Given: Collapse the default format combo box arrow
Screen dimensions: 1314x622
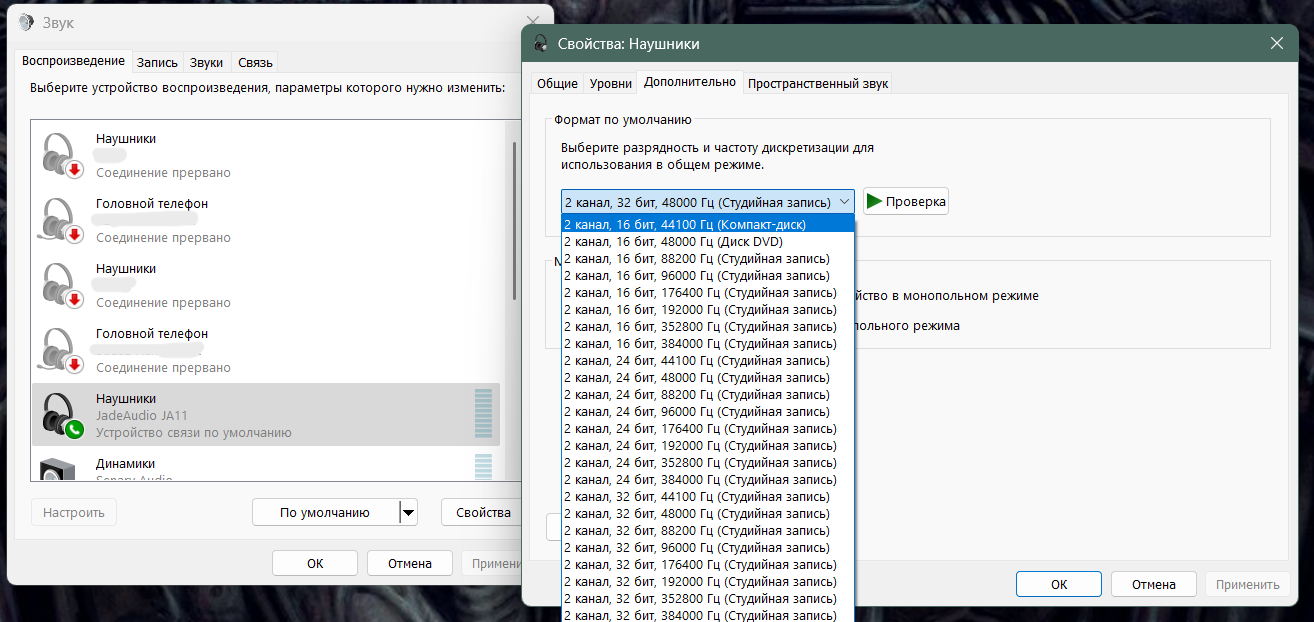Looking at the screenshot, I should 843,201.
